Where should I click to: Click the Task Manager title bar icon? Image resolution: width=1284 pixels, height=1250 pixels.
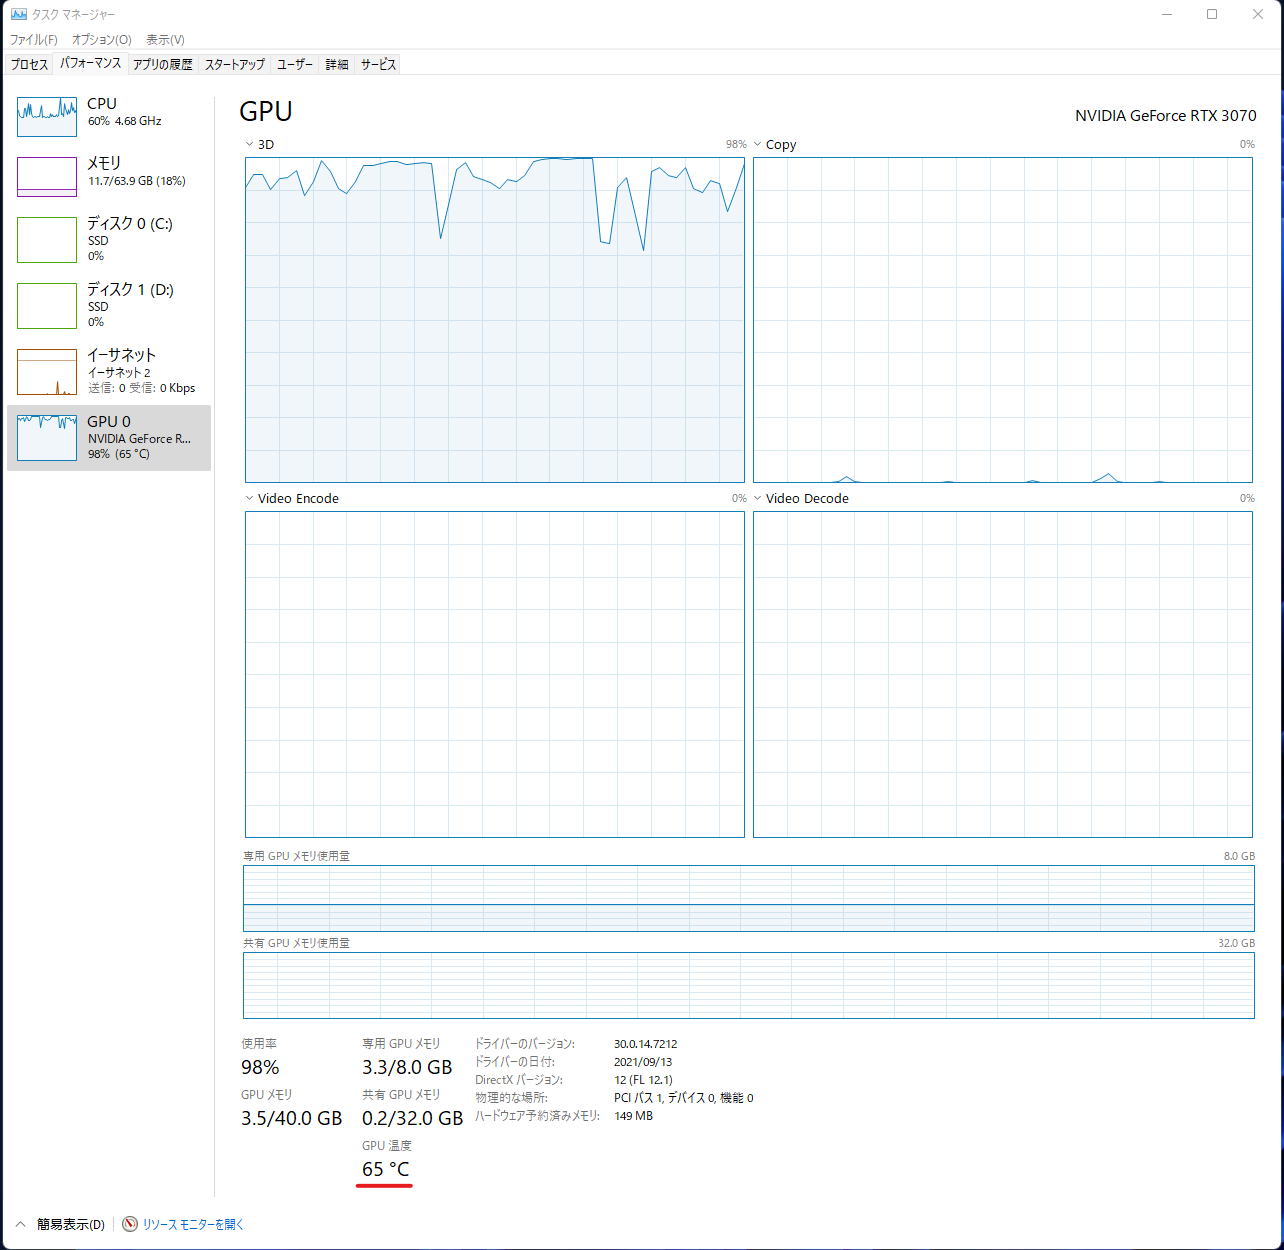click(x=18, y=14)
